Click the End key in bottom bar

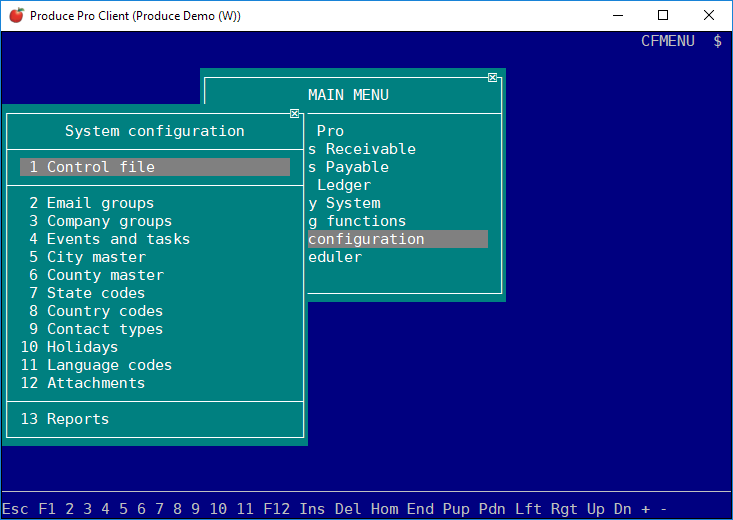click(x=420, y=509)
